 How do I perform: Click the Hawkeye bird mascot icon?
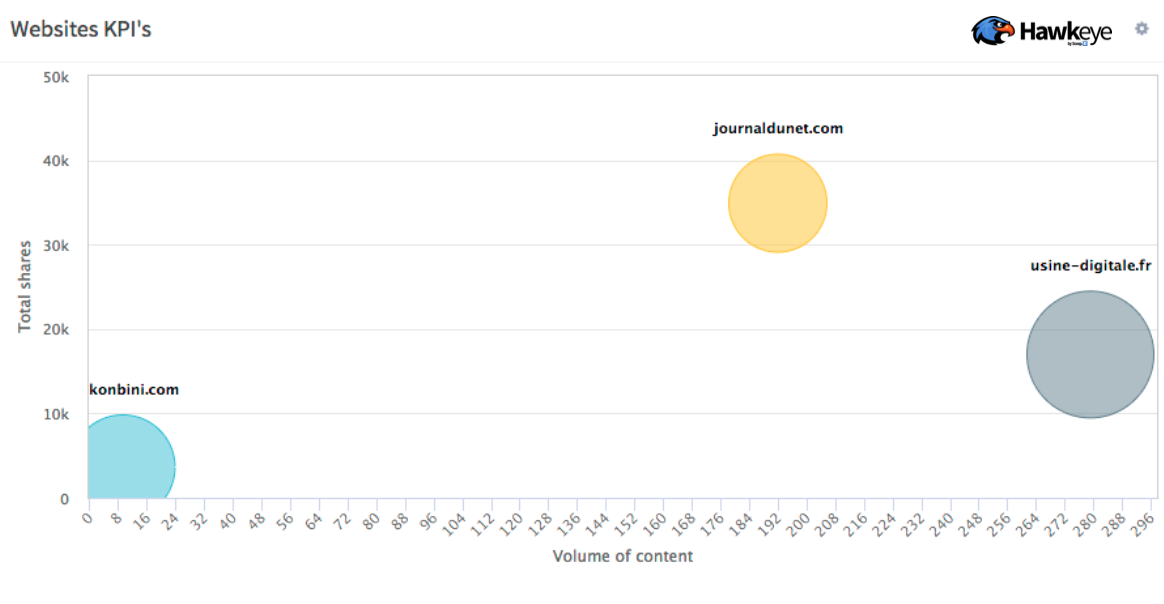pyautogui.click(x=992, y=31)
